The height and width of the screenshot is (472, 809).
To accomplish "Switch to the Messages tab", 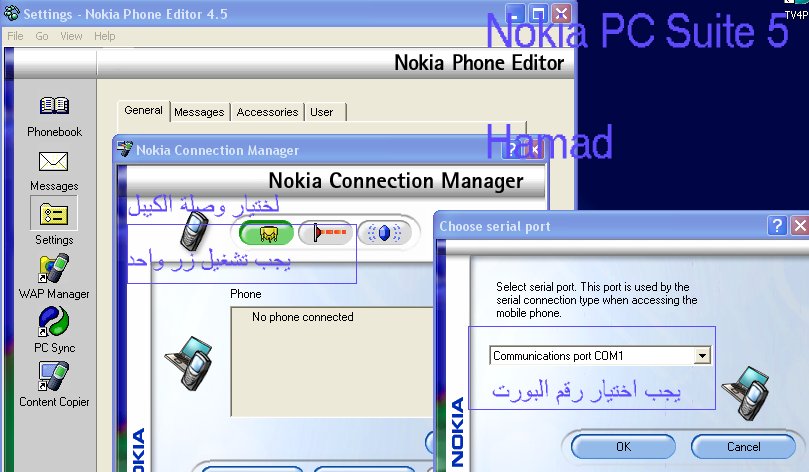I will click(x=199, y=112).
